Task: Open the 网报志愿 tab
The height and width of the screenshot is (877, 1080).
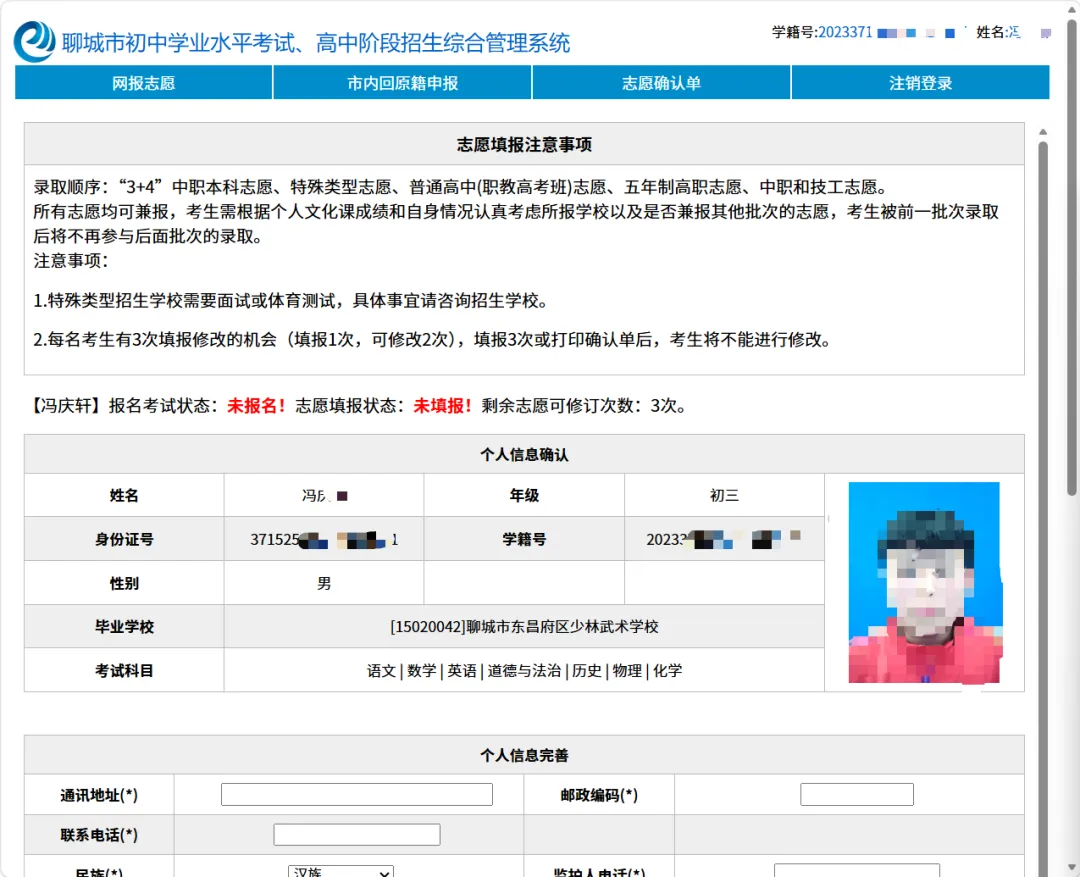Action: click(x=143, y=83)
